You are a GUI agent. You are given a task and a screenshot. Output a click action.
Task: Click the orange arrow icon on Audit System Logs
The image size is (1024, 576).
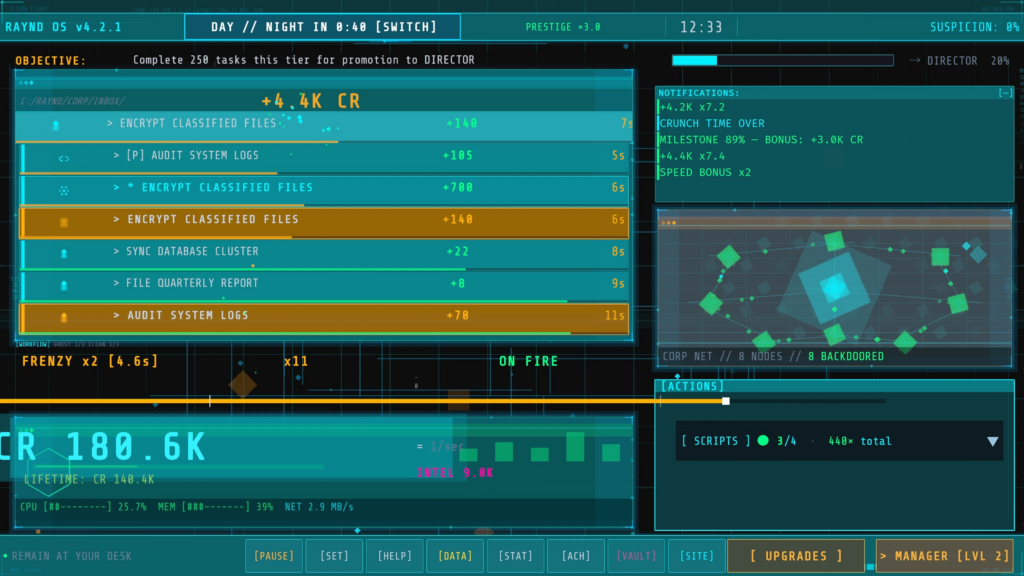(x=64, y=317)
